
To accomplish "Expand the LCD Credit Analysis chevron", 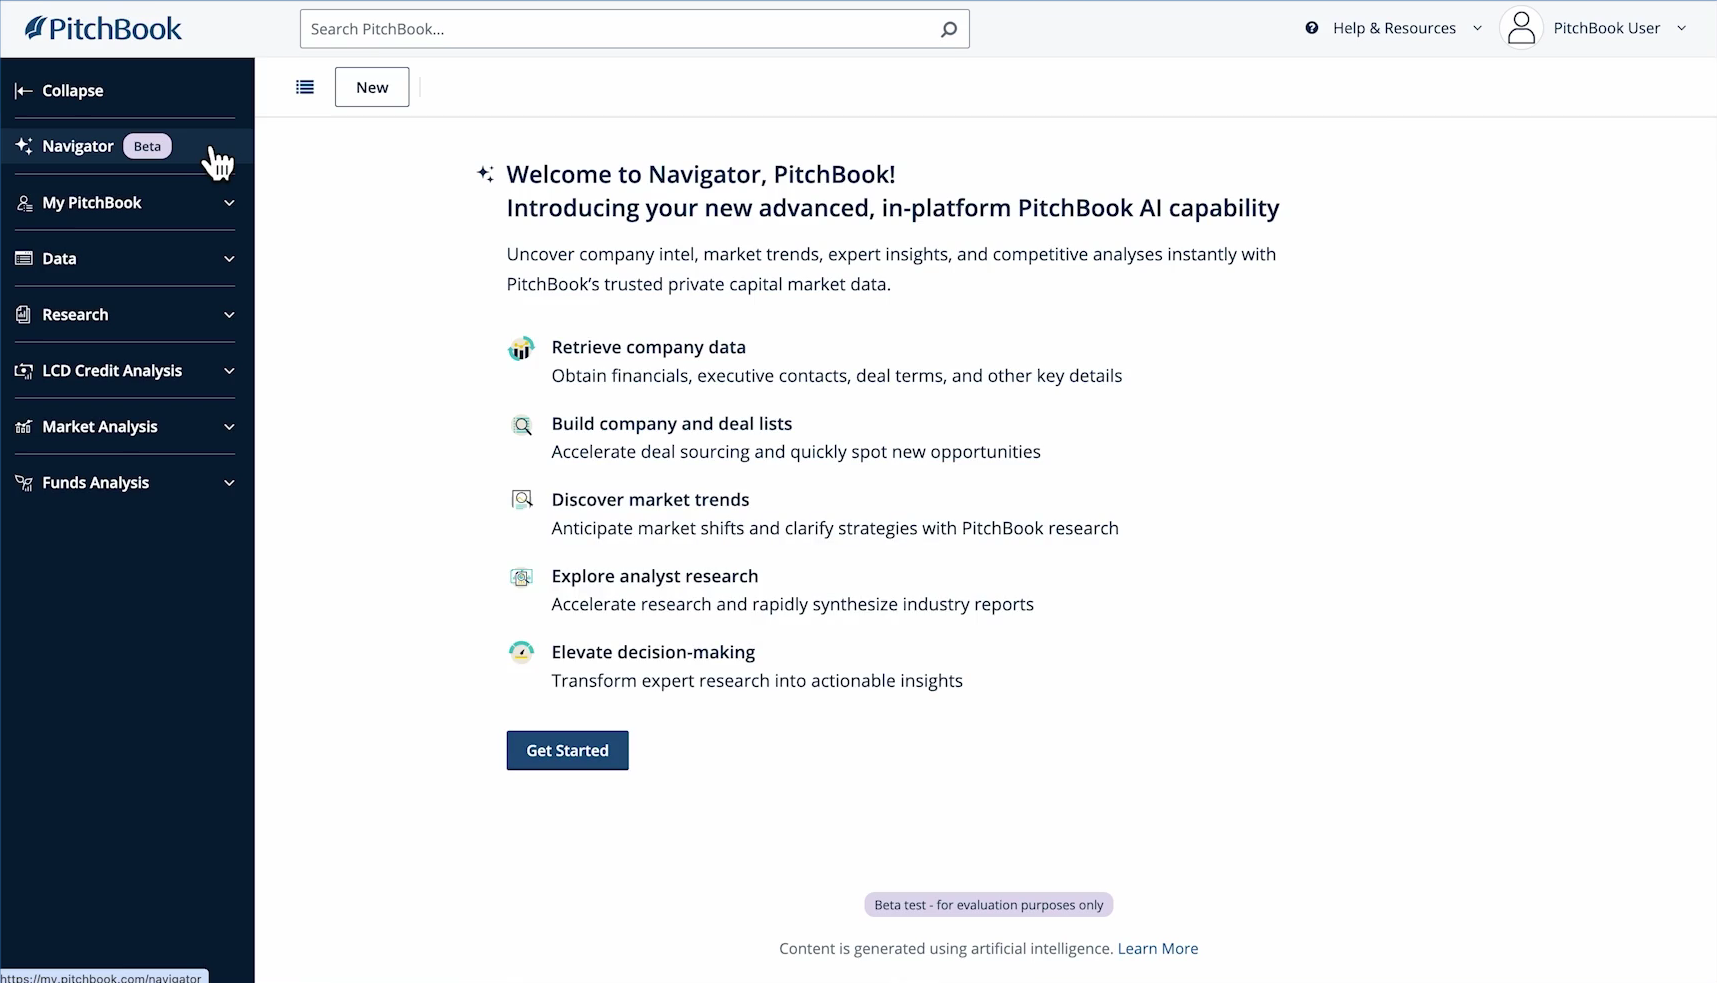I will tap(229, 371).
